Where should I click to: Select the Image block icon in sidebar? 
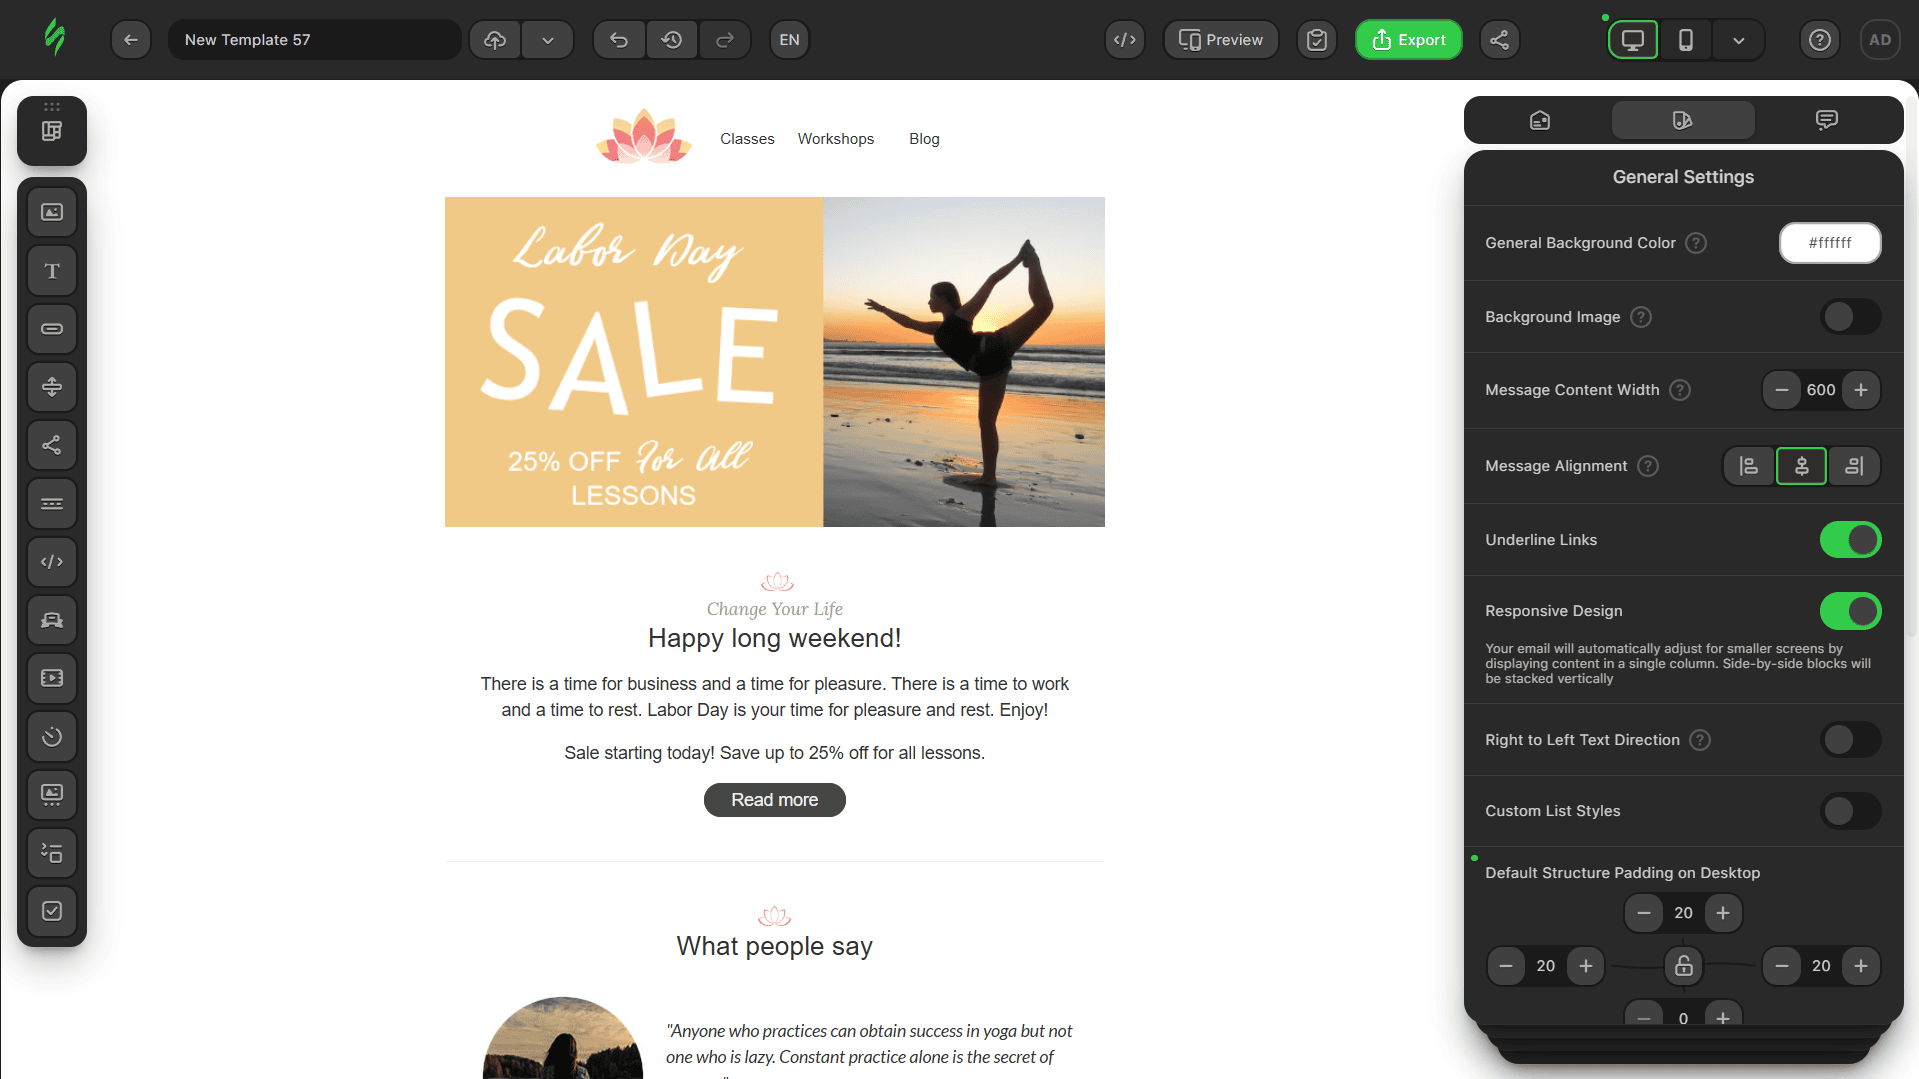pyautogui.click(x=52, y=212)
